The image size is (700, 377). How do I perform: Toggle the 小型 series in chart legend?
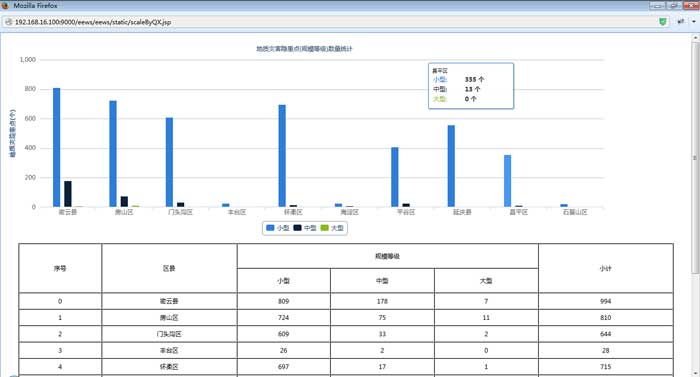[278, 228]
